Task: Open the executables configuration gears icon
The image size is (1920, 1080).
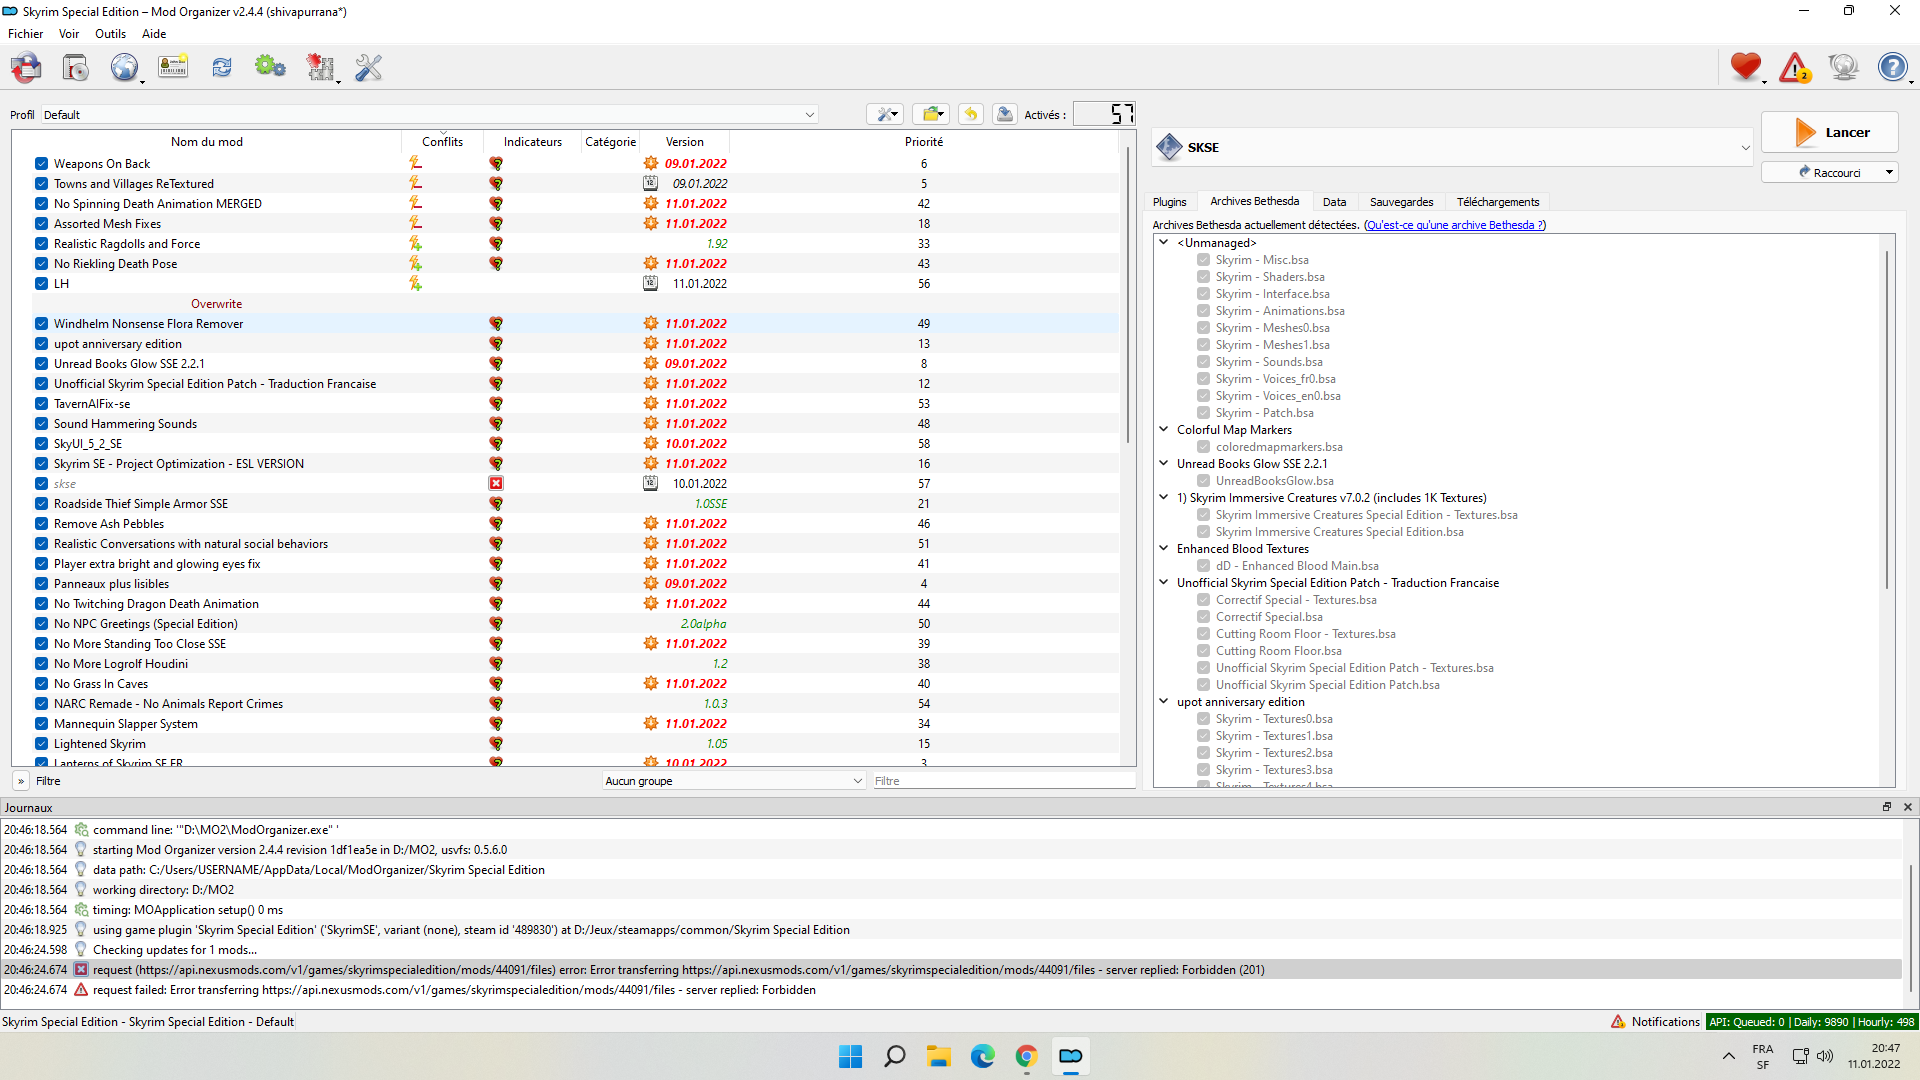Action: [270, 68]
